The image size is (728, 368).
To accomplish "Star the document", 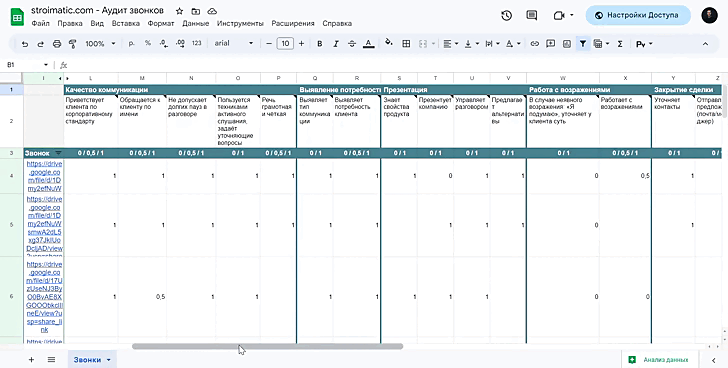I will pos(179,11).
